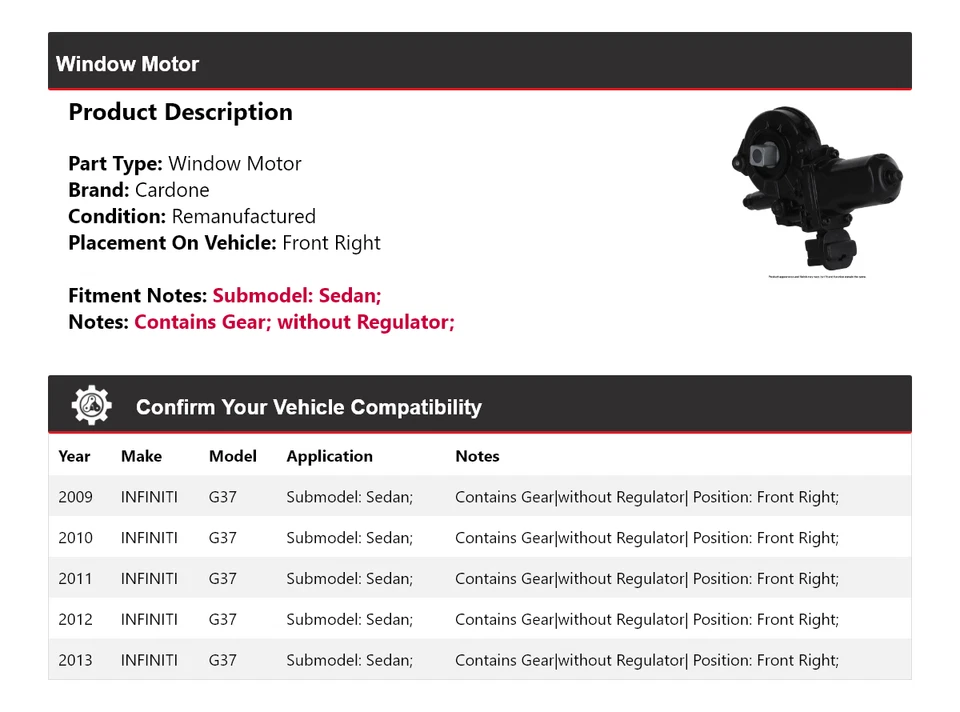Click the Window Motor header bar
960x712 pixels.
pos(479,63)
